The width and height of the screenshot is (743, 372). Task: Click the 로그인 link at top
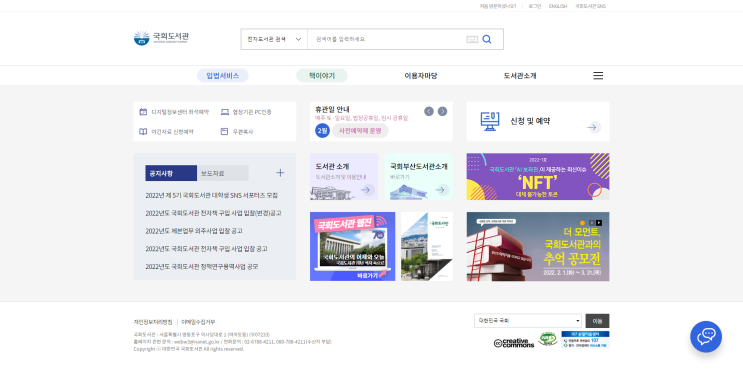point(535,6)
